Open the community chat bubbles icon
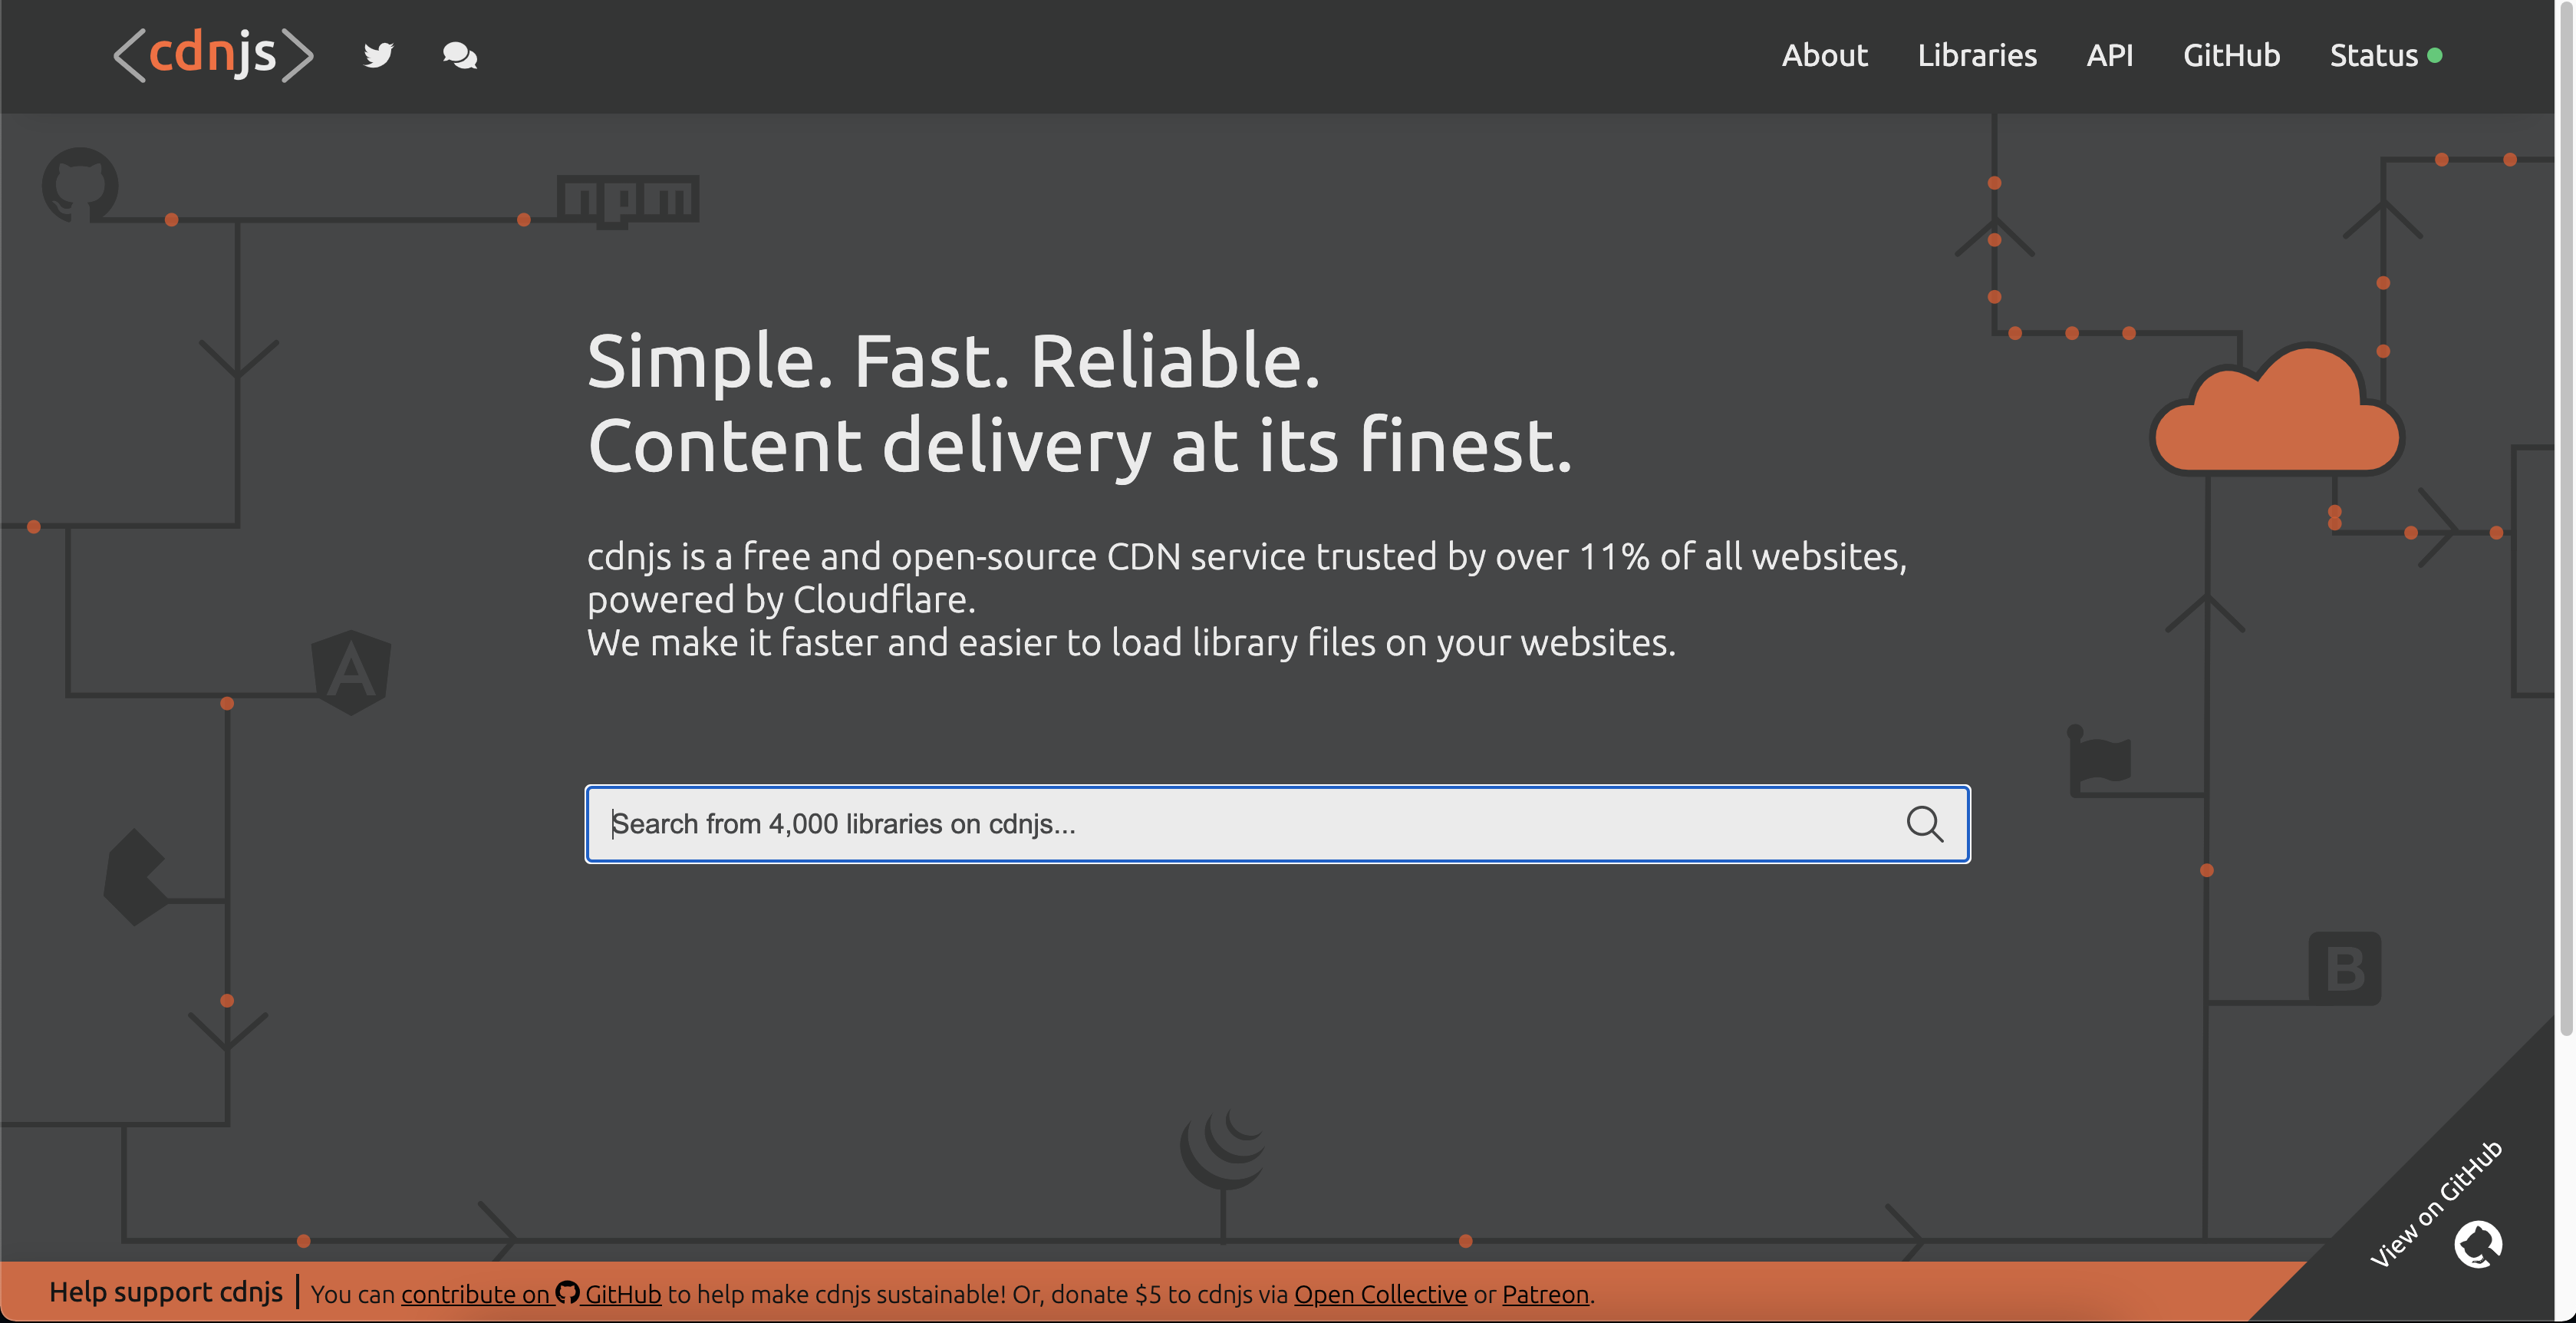The image size is (2576, 1323). pyautogui.click(x=459, y=55)
